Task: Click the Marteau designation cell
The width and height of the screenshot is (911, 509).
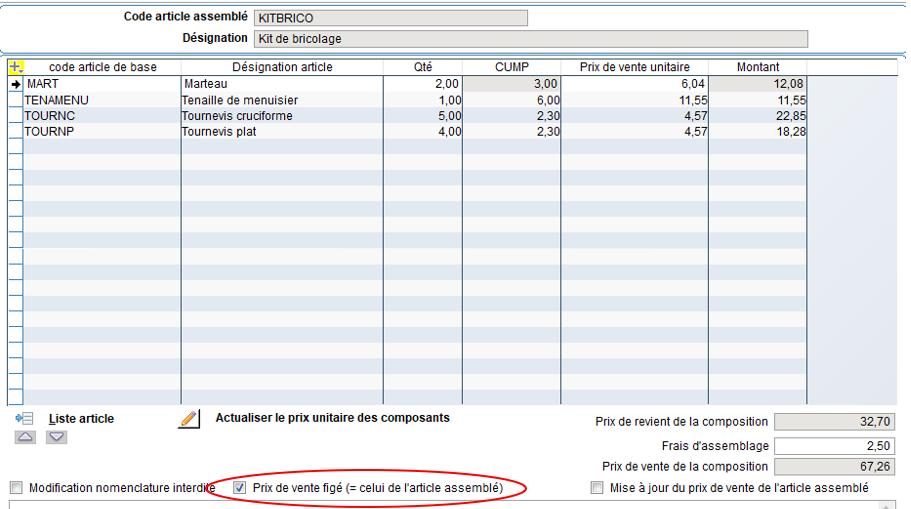Action: (x=282, y=84)
